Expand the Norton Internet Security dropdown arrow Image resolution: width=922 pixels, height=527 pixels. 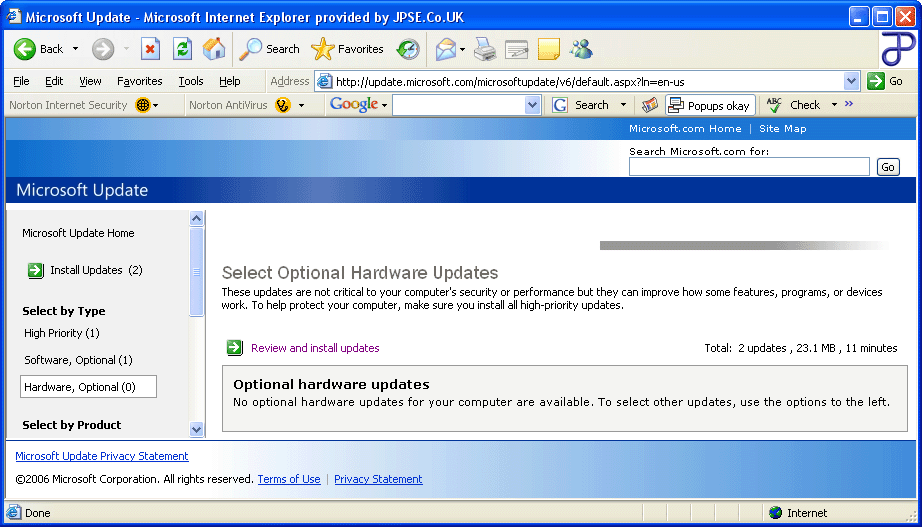(x=156, y=106)
